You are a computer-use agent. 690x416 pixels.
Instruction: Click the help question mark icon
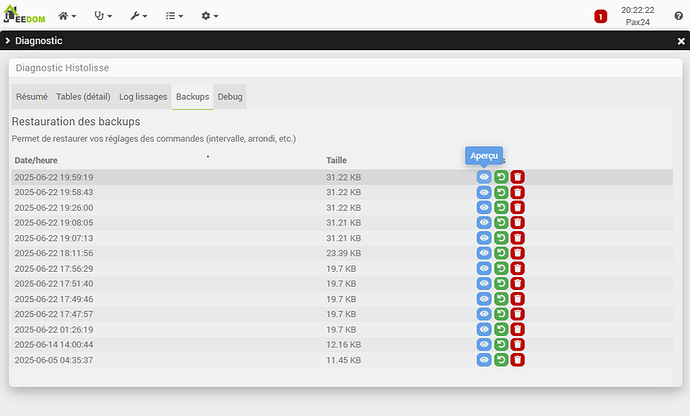[x=678, y=16]
